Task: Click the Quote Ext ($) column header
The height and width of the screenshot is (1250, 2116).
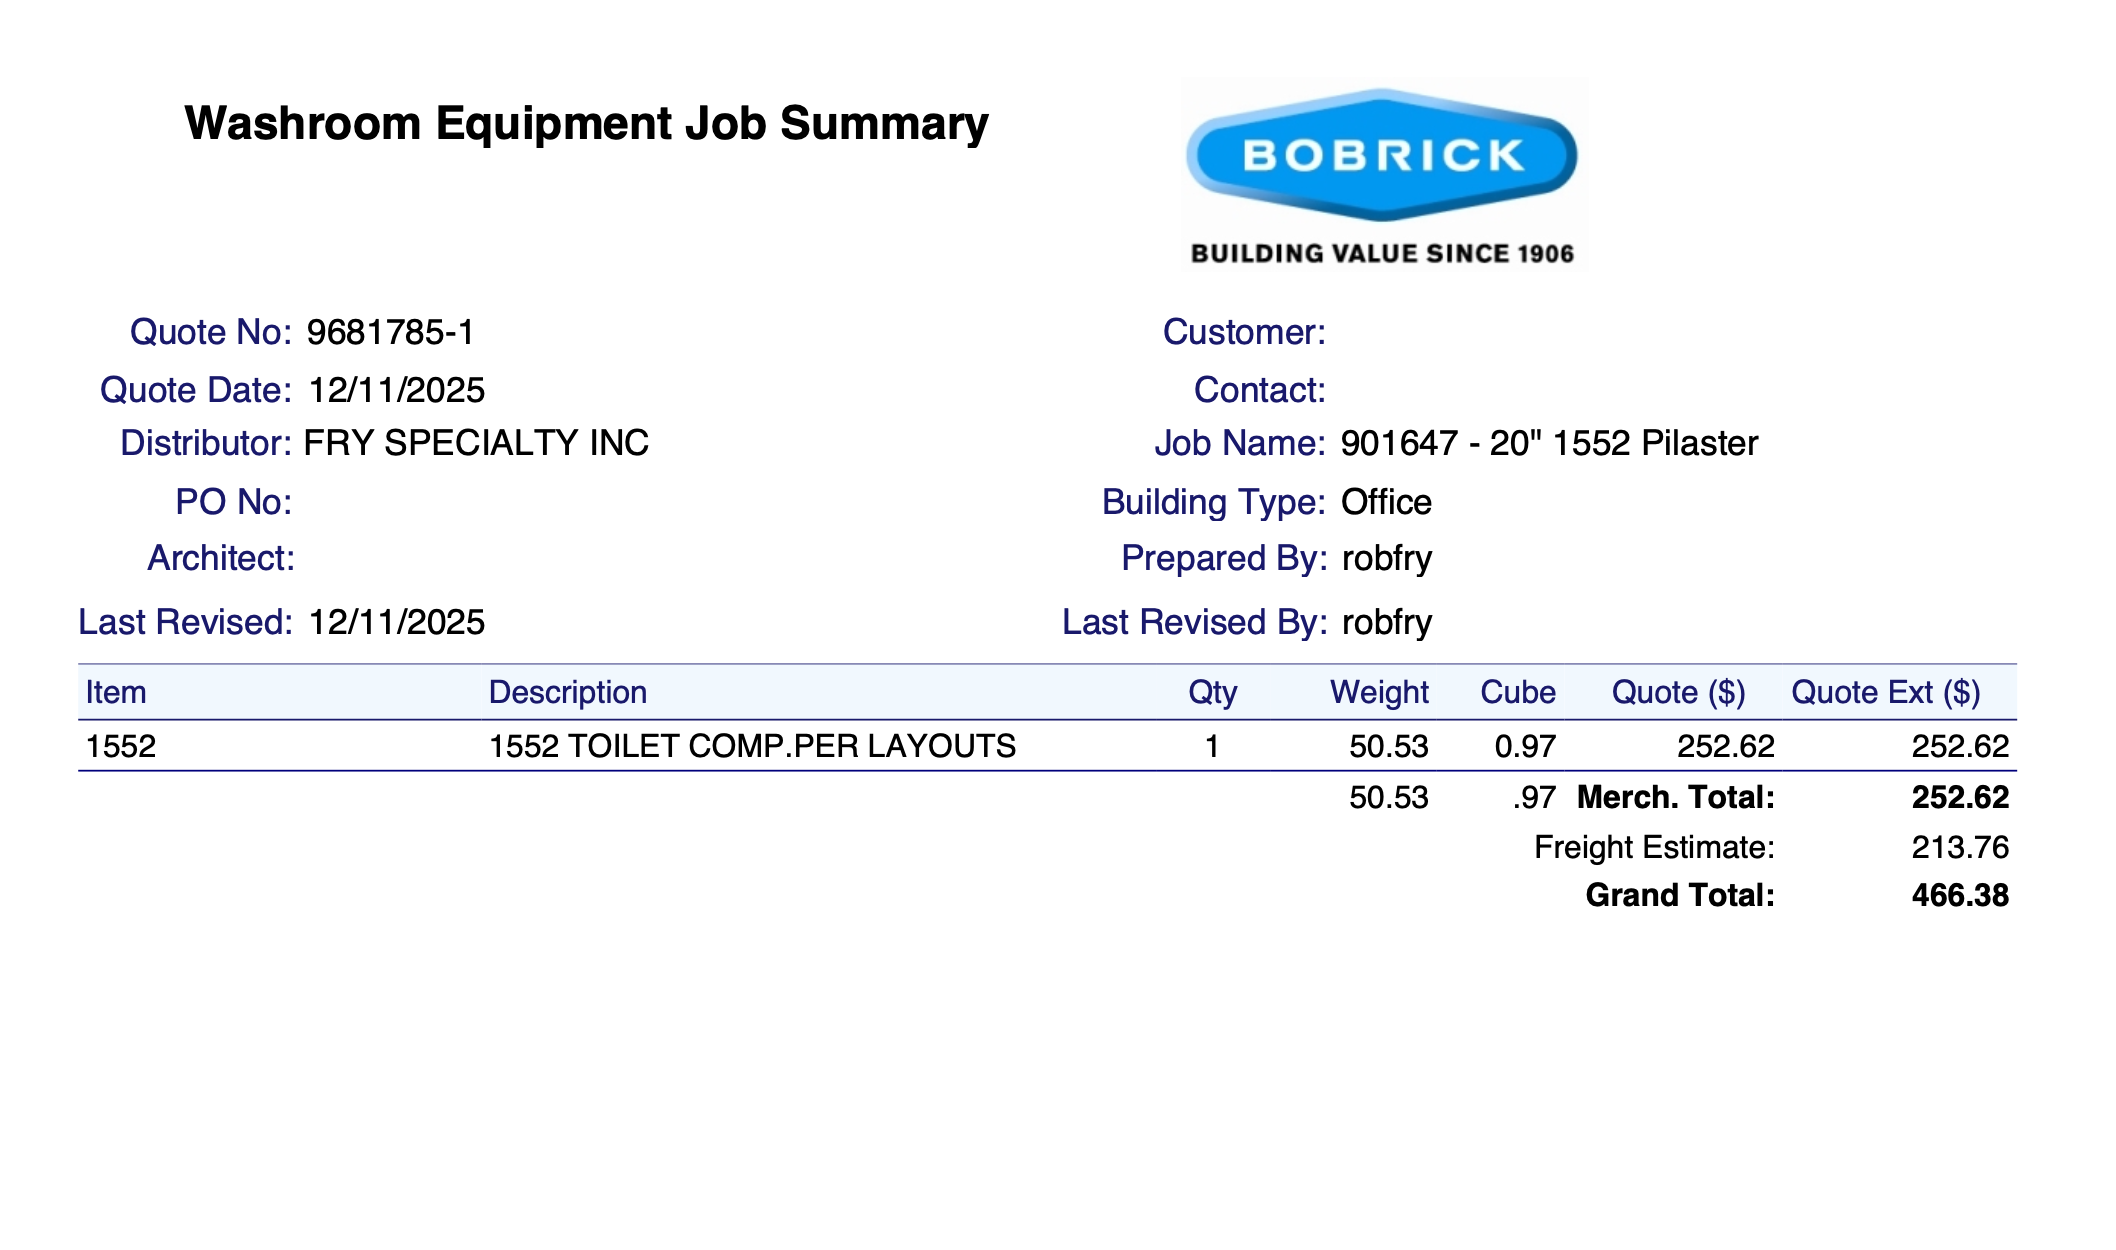Action: click(1885, 692)
